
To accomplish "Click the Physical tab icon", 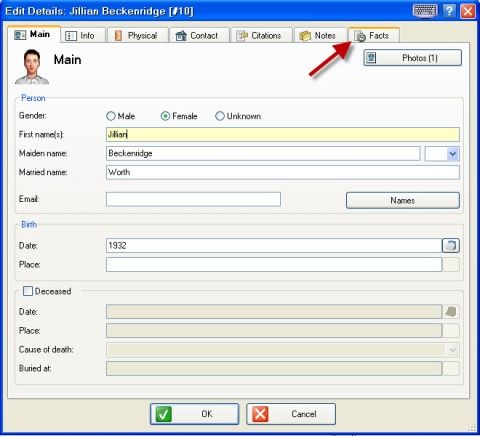I will pos(118,36).
